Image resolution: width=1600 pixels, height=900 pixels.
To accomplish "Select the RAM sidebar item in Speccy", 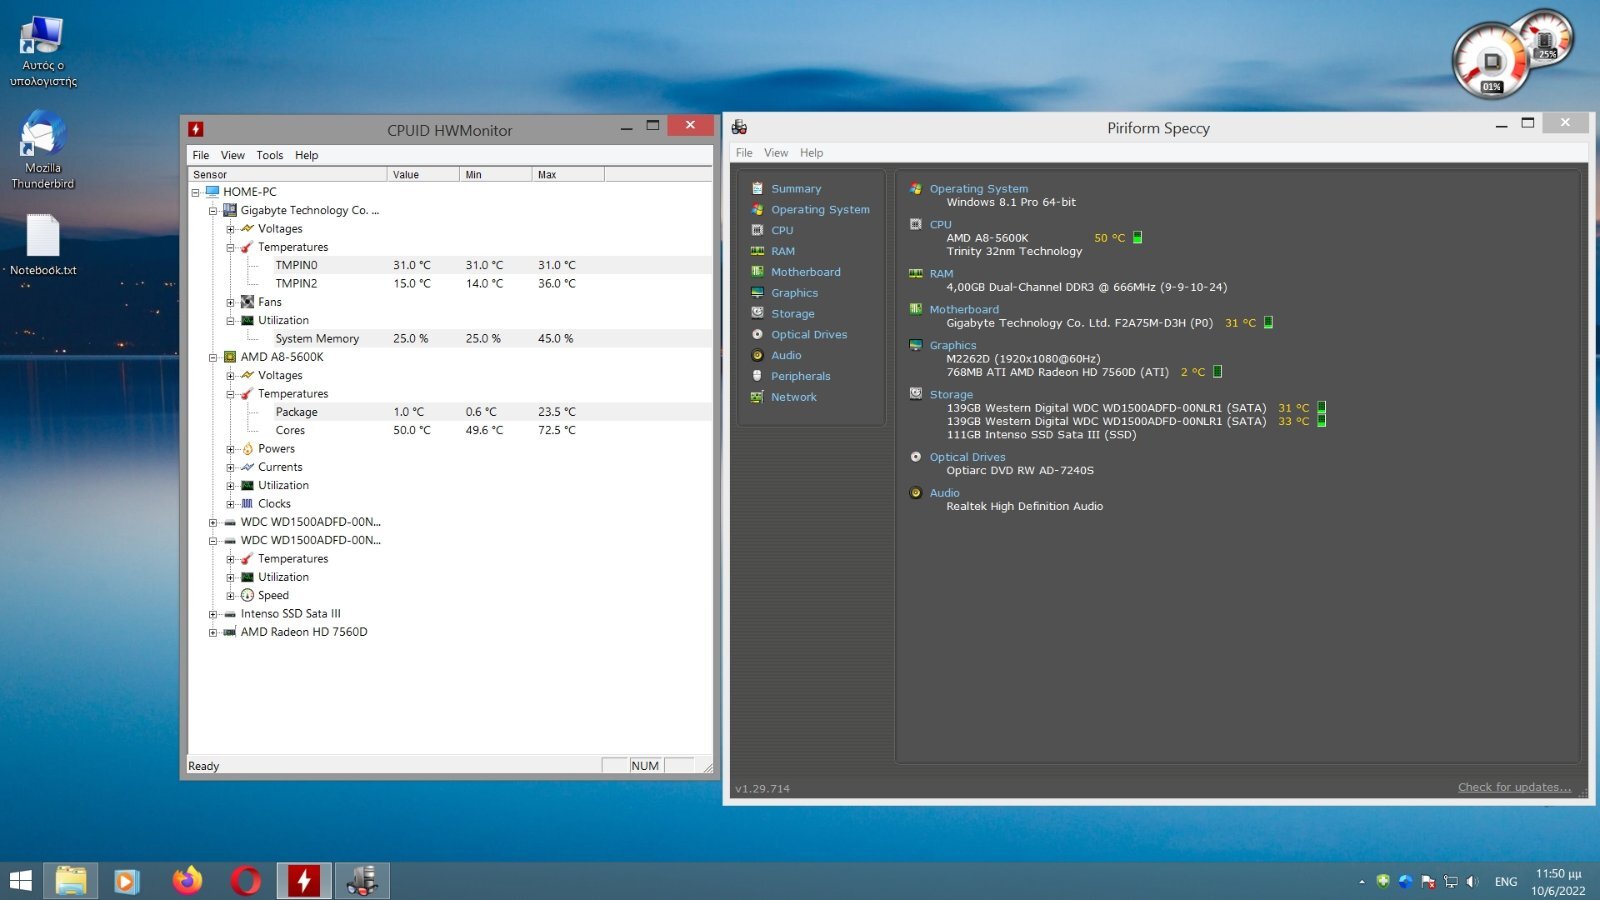I will pos(783,252).
